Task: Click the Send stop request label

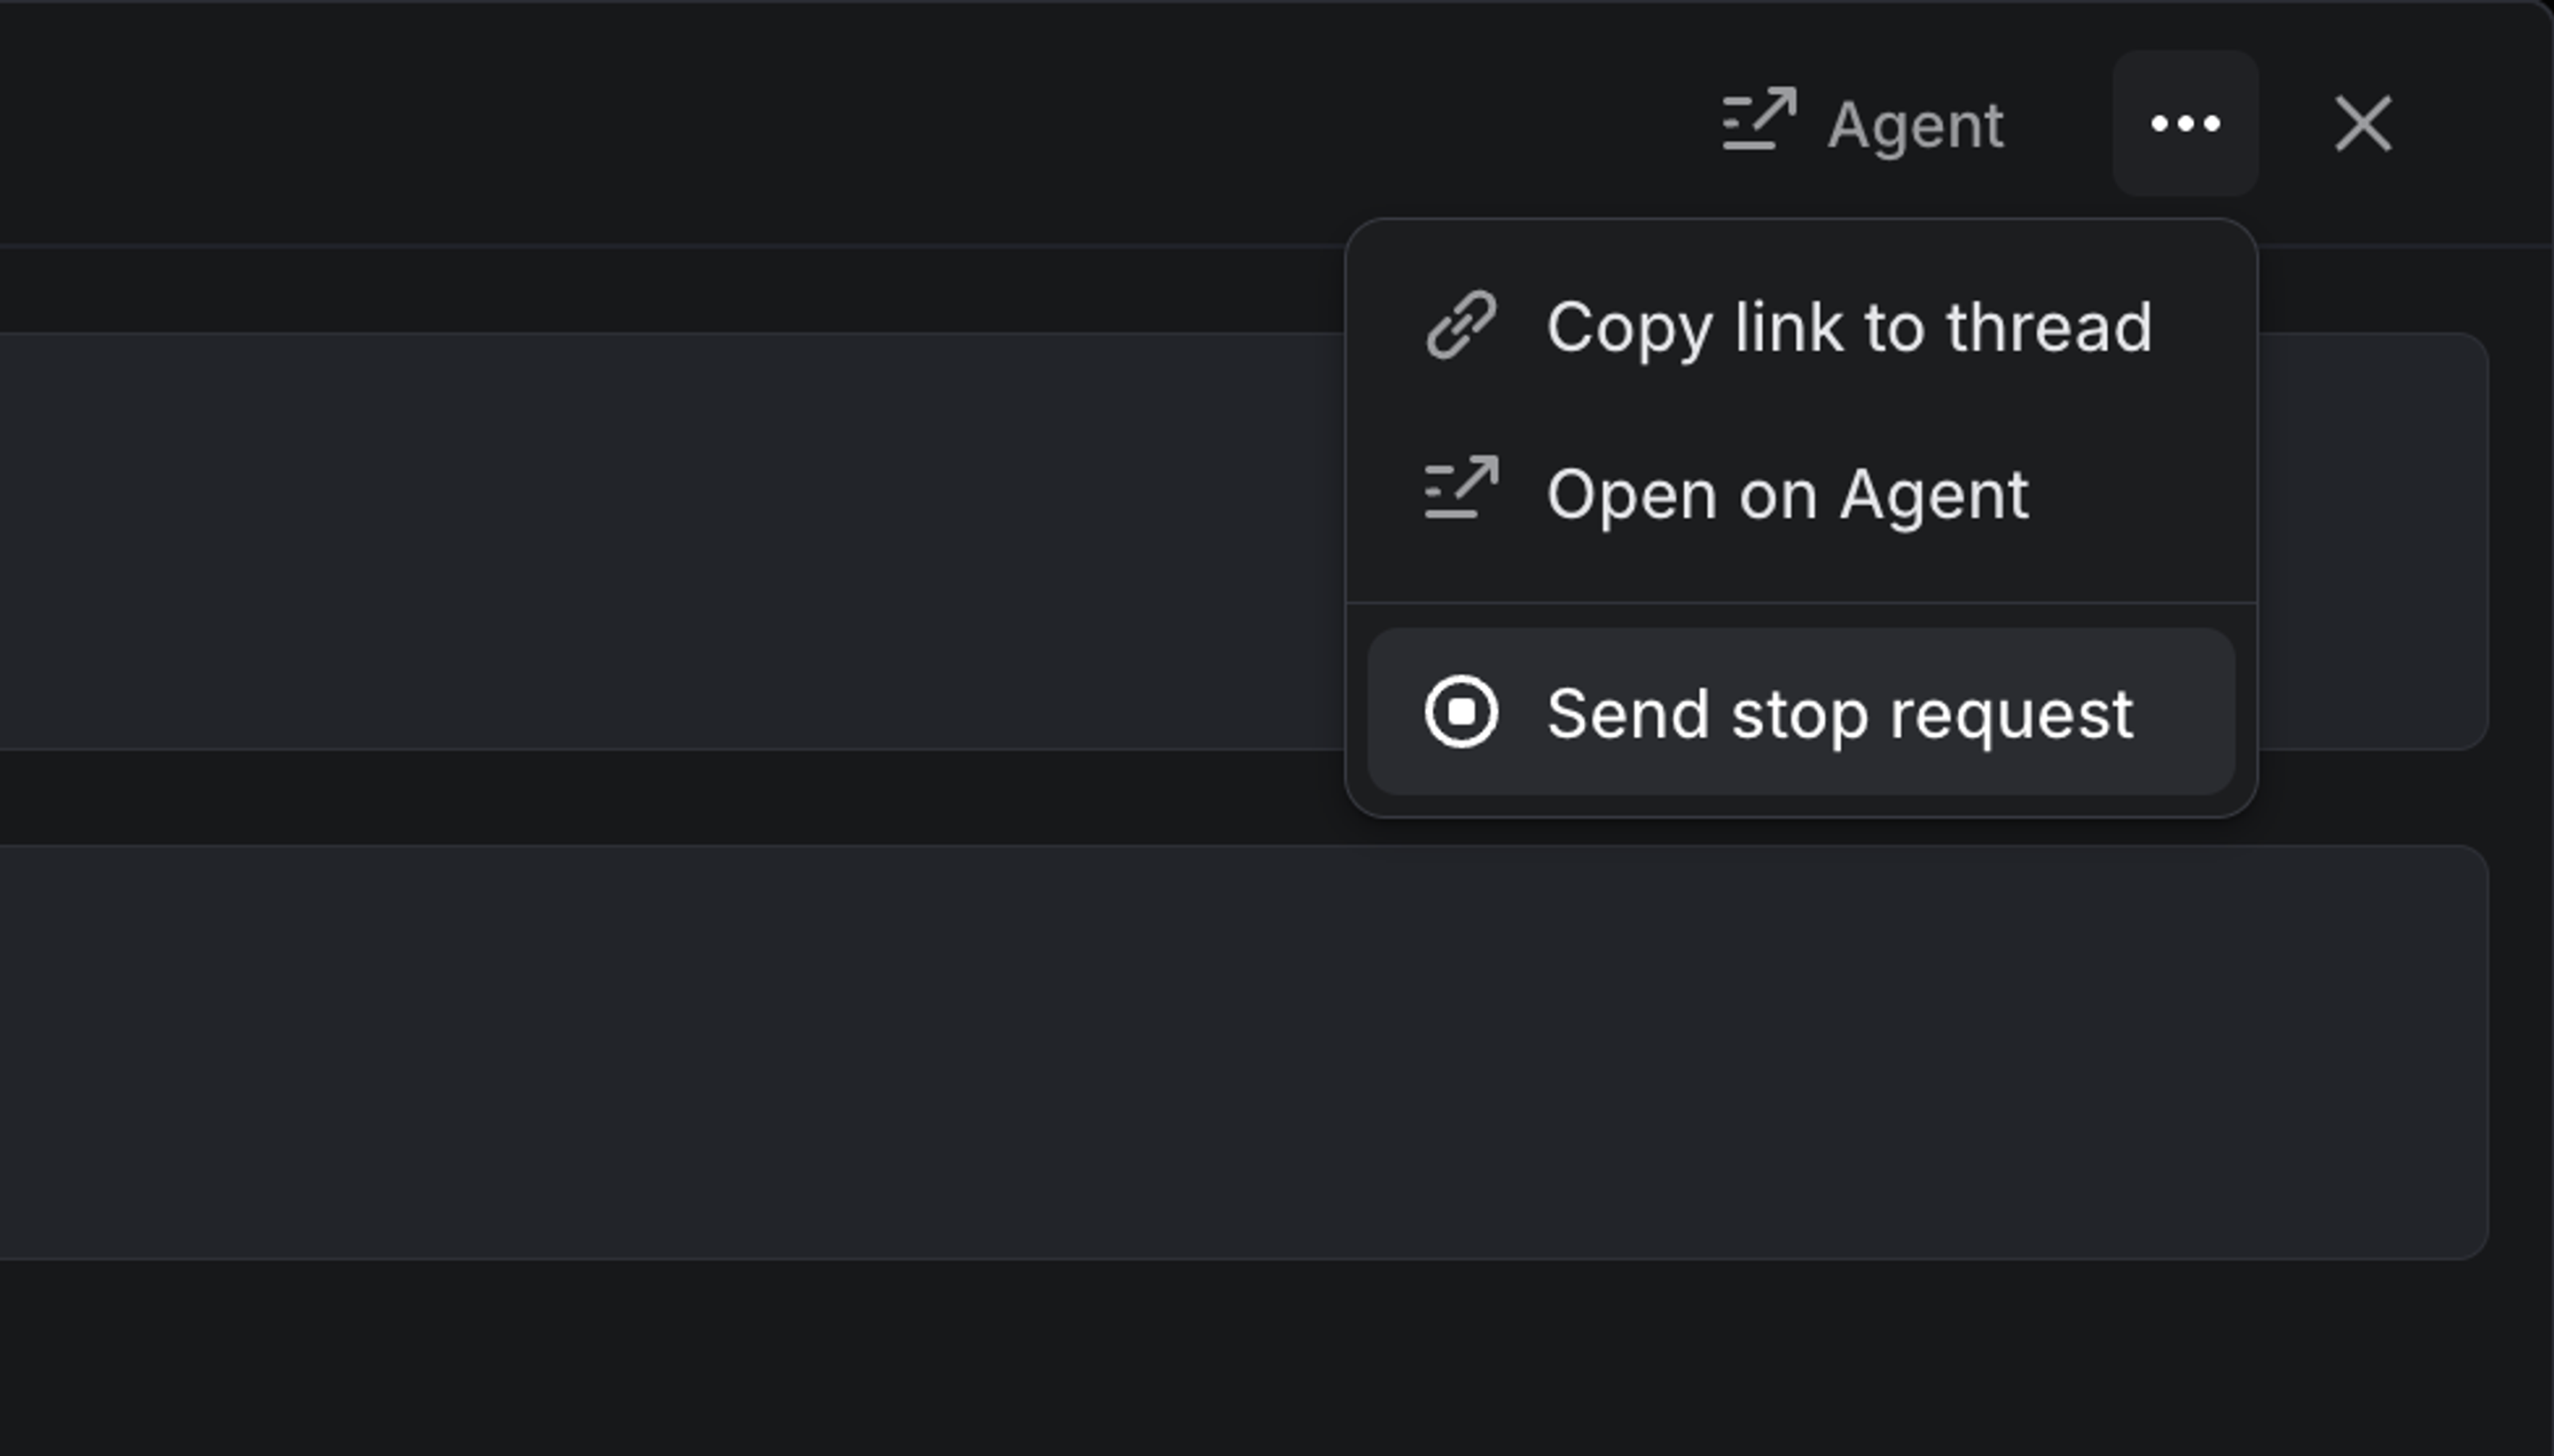Action: [x=1839, y=714]
